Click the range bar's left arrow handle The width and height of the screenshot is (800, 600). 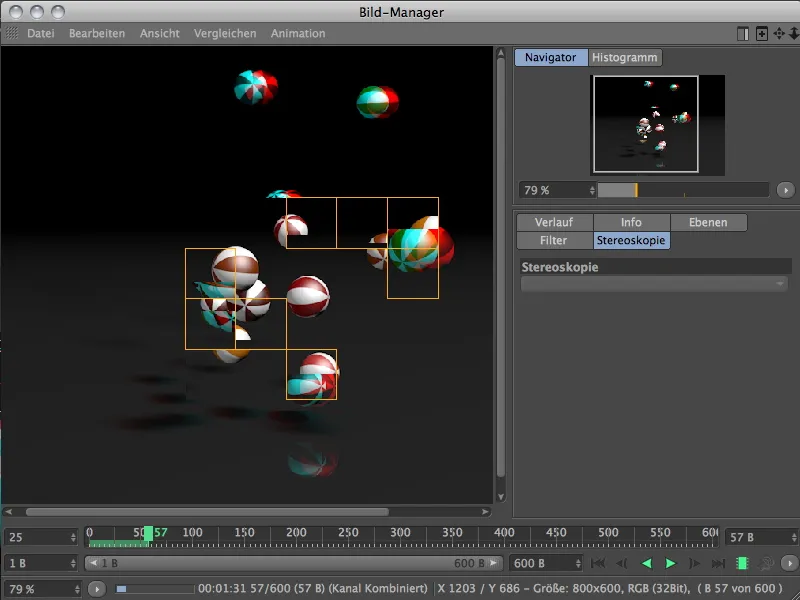coord(93,563)
